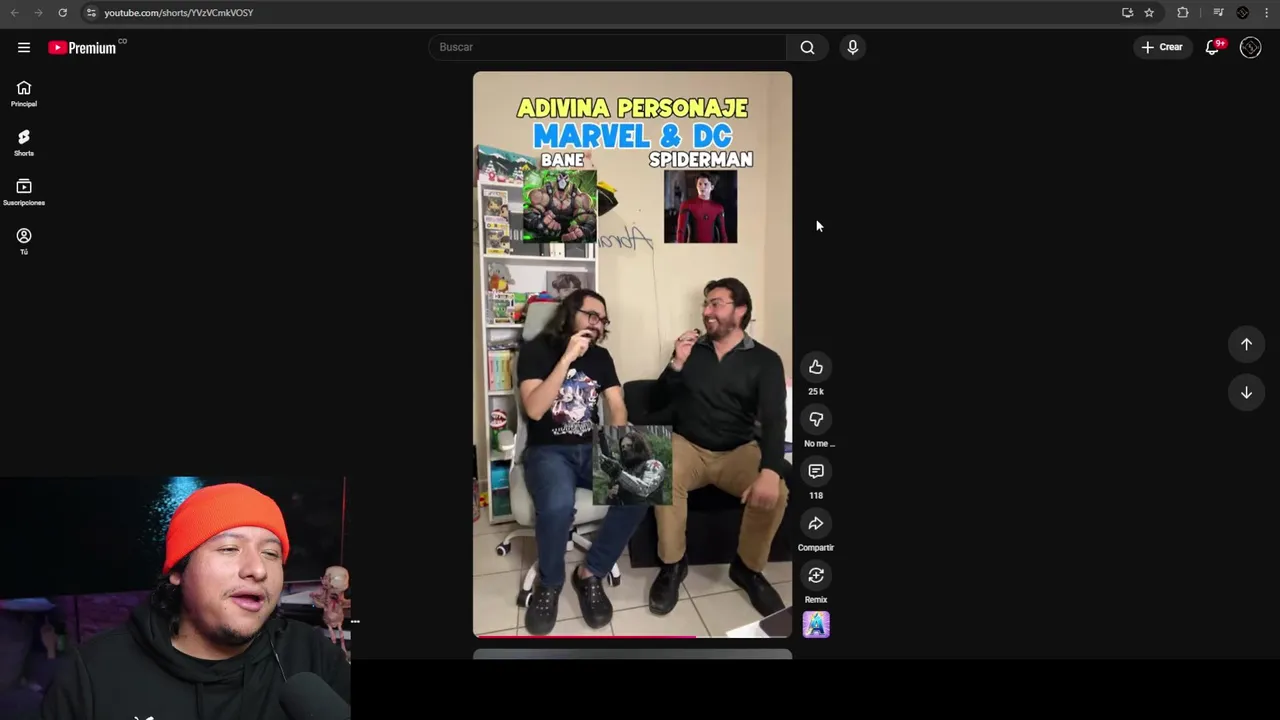
Task: Reload the browser page
Action: (62, 12)
